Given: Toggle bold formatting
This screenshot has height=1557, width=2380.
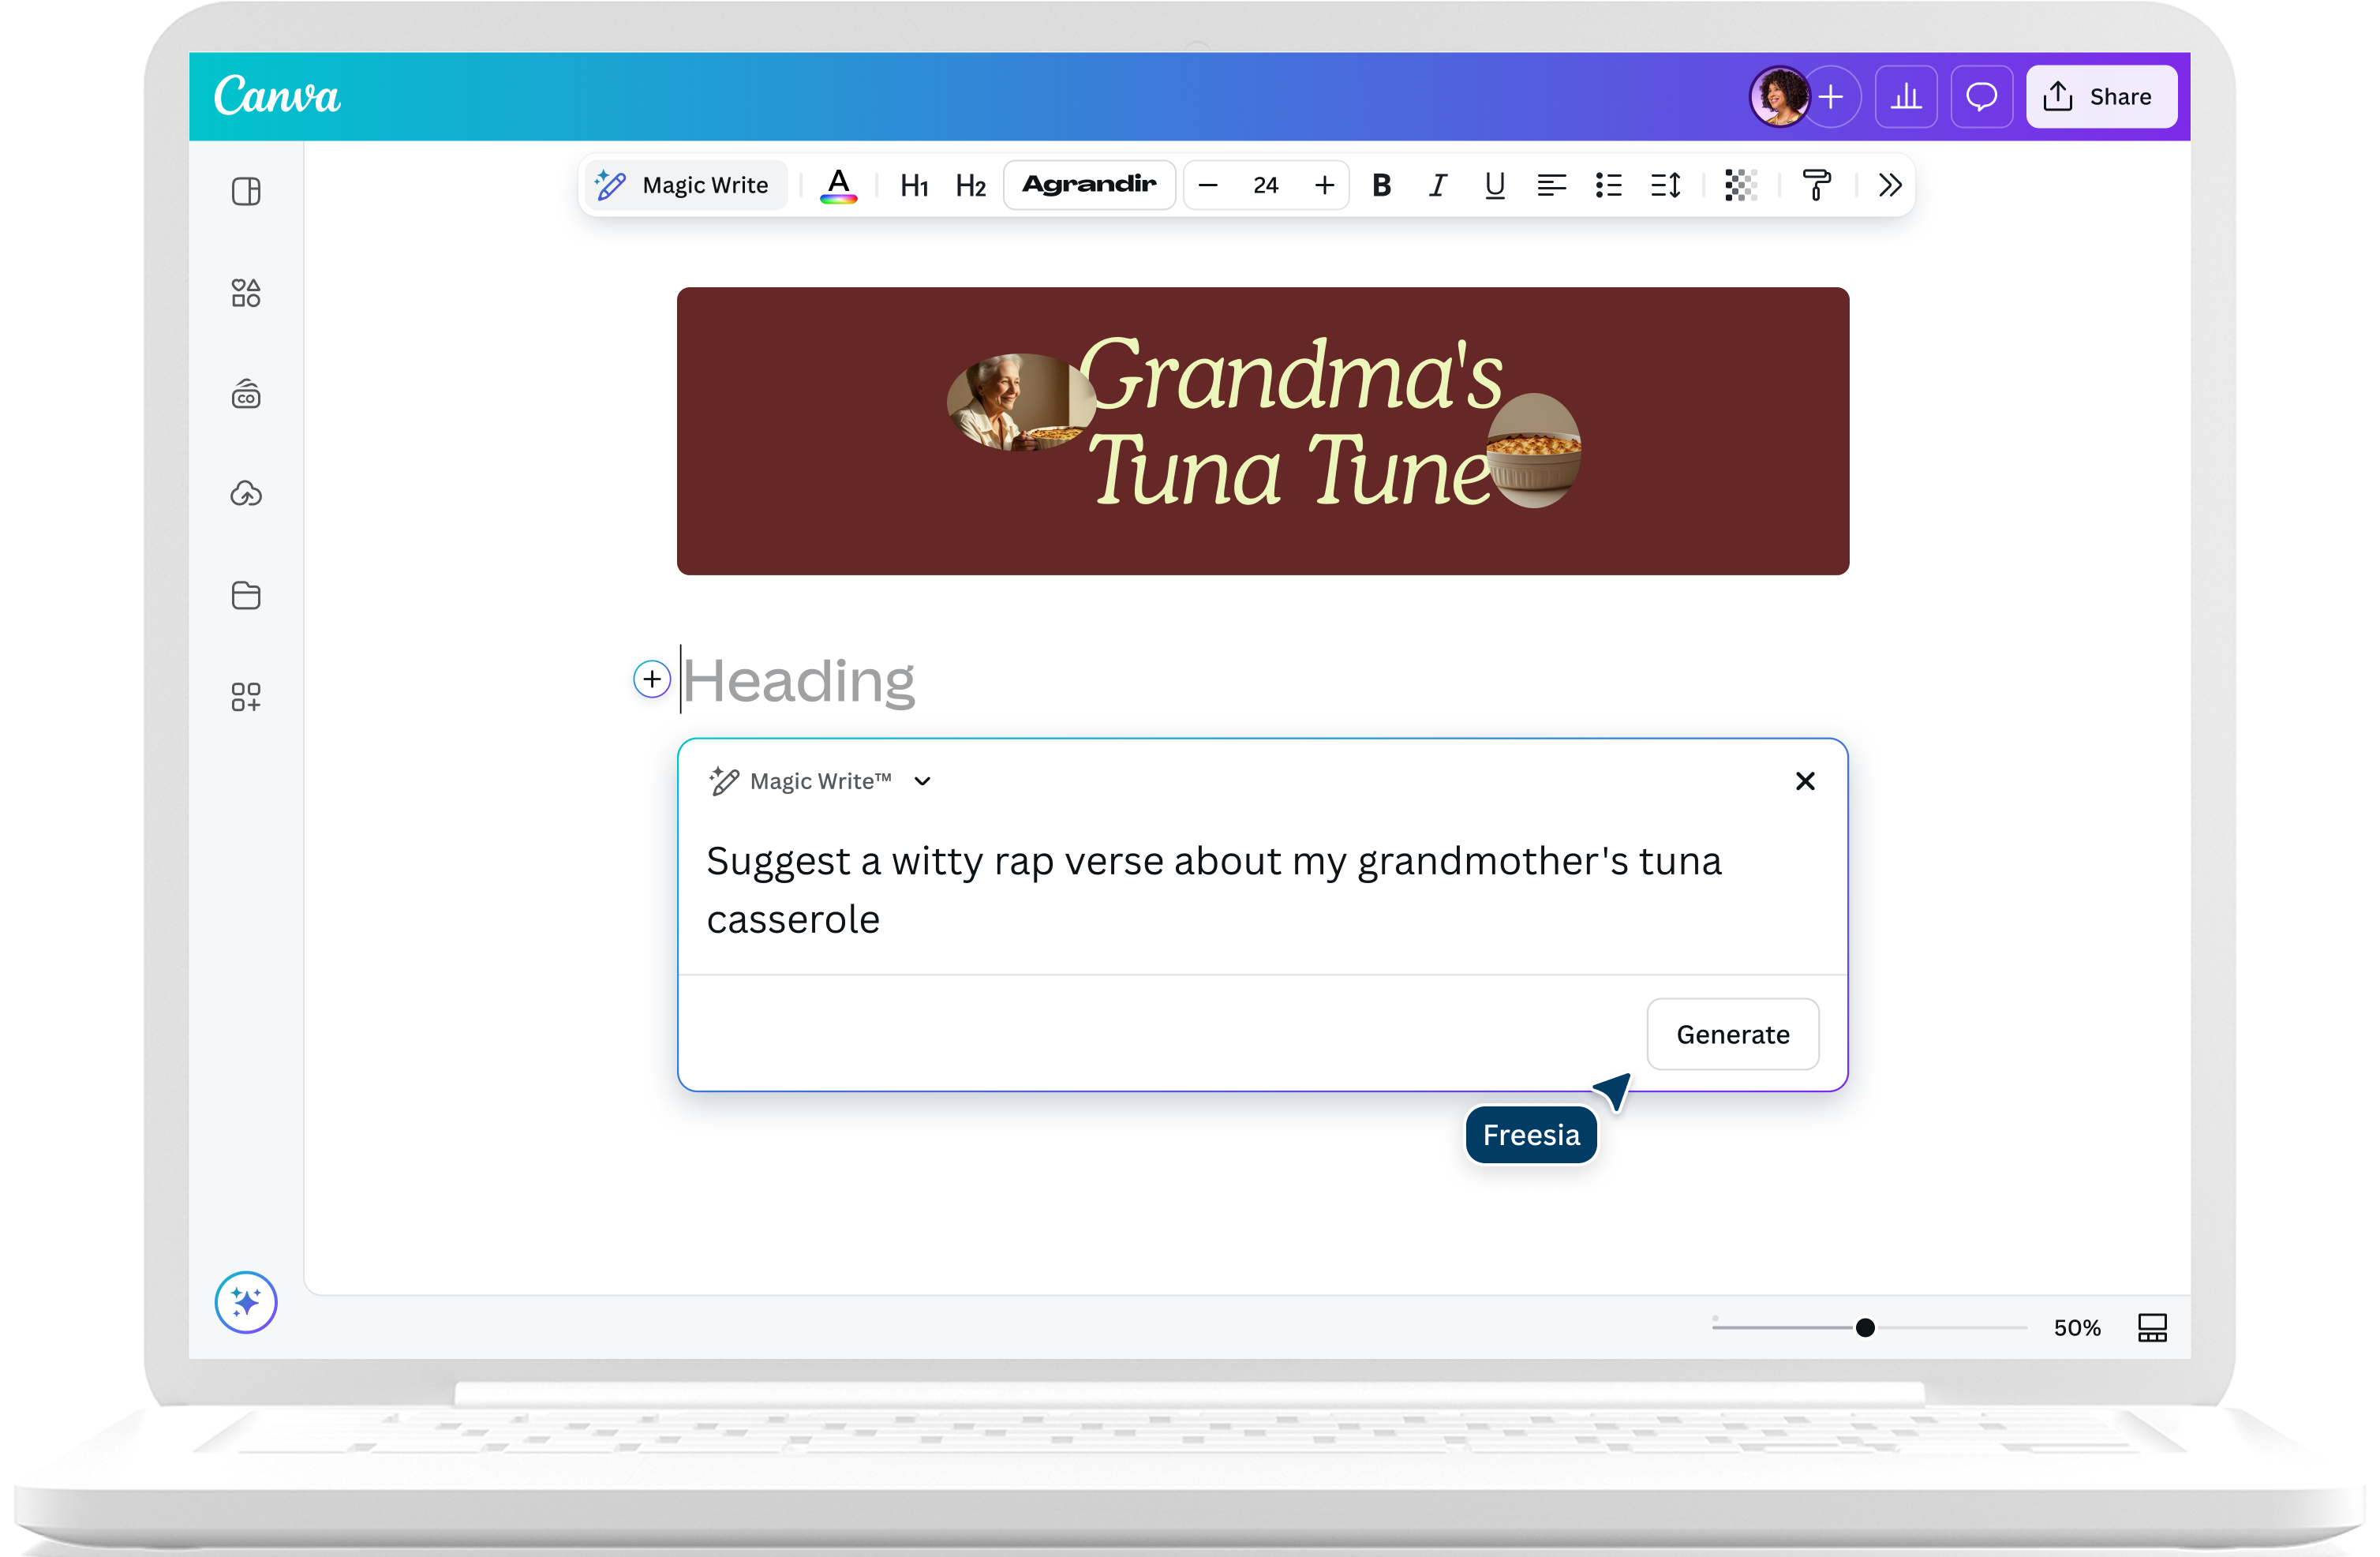Looking at the screenshot, I should (x=1381, y=185).
